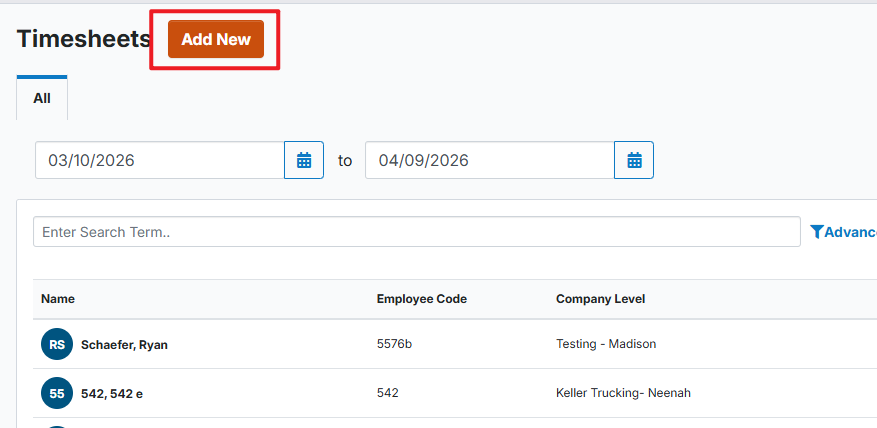This screenshot has width=877, height=428.
Task: Open the Advanced search link
Action: tap(849, 232)
